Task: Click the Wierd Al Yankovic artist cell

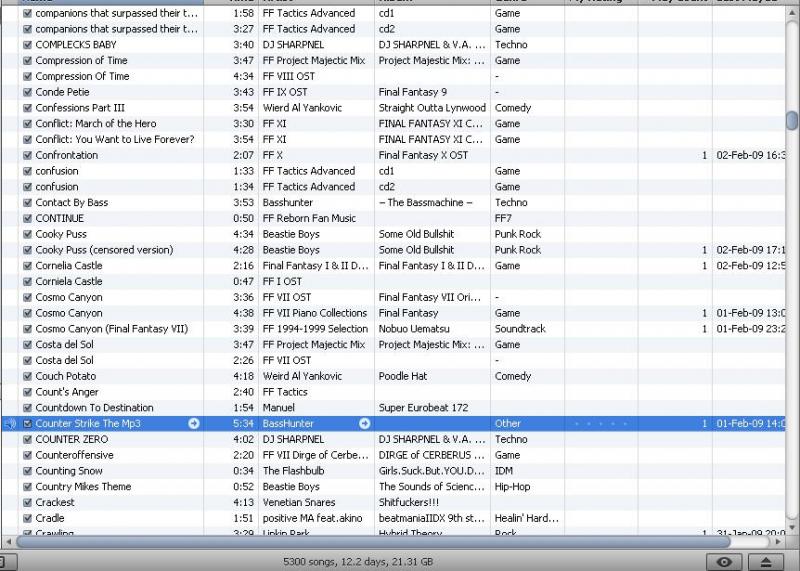Action: 302,108
